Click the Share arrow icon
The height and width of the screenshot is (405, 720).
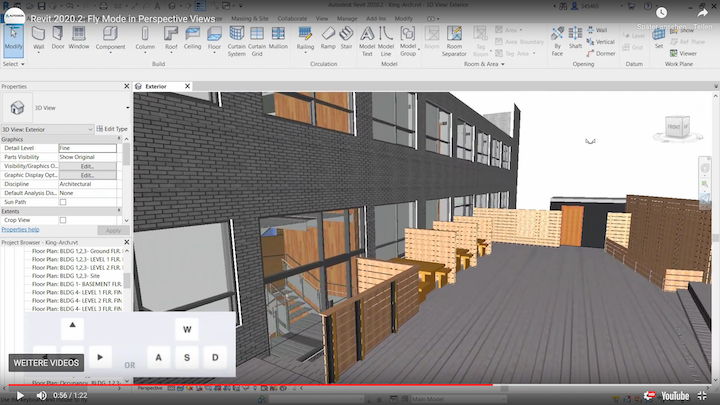[703, 13]
